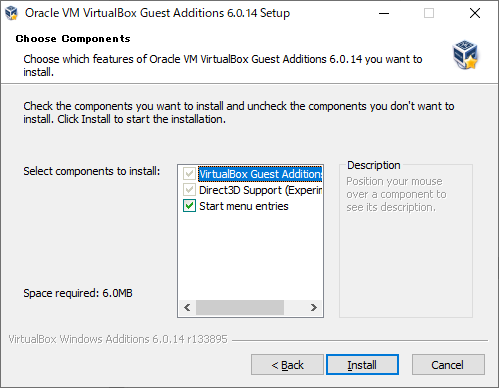This screenshot has height=388, width=499.
Task: Click the Install button
Action: 362,365
